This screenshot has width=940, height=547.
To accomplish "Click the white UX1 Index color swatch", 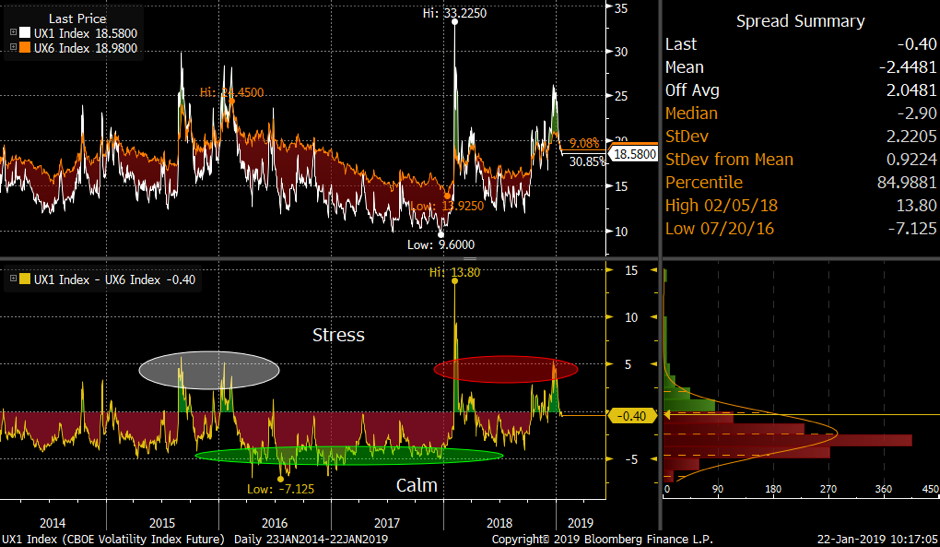I will (25, 33).
